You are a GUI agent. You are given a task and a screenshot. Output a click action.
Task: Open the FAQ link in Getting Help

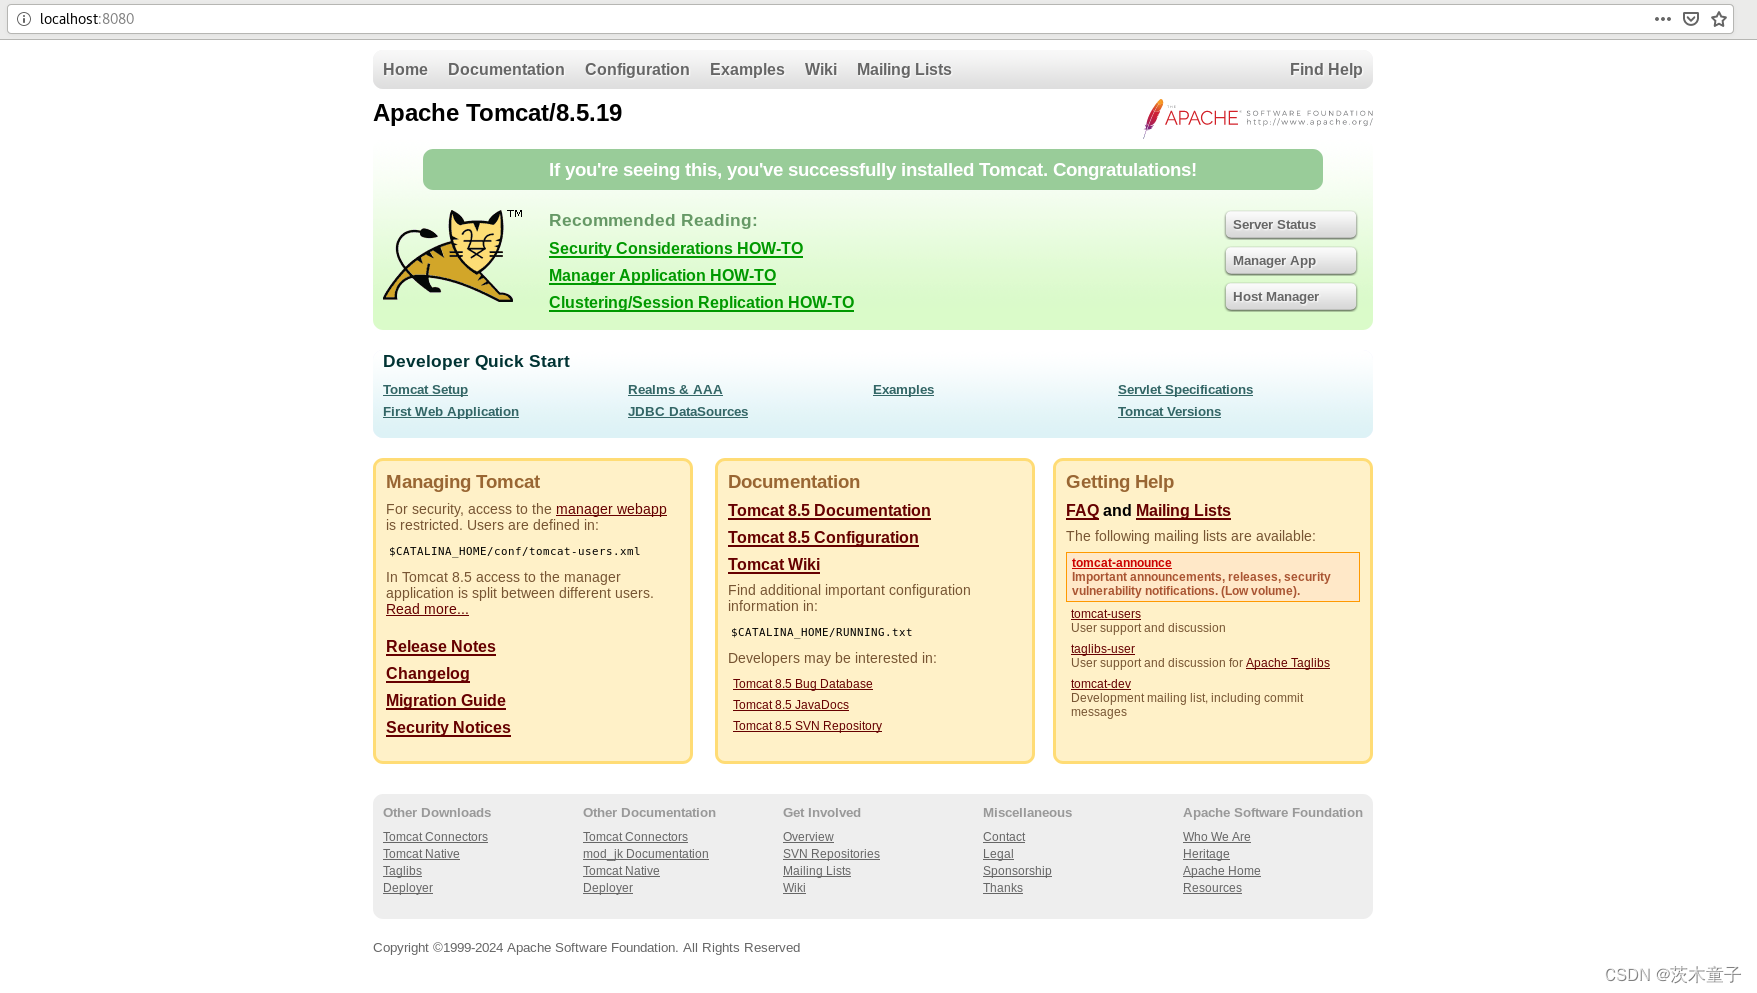coord(1082,511)
